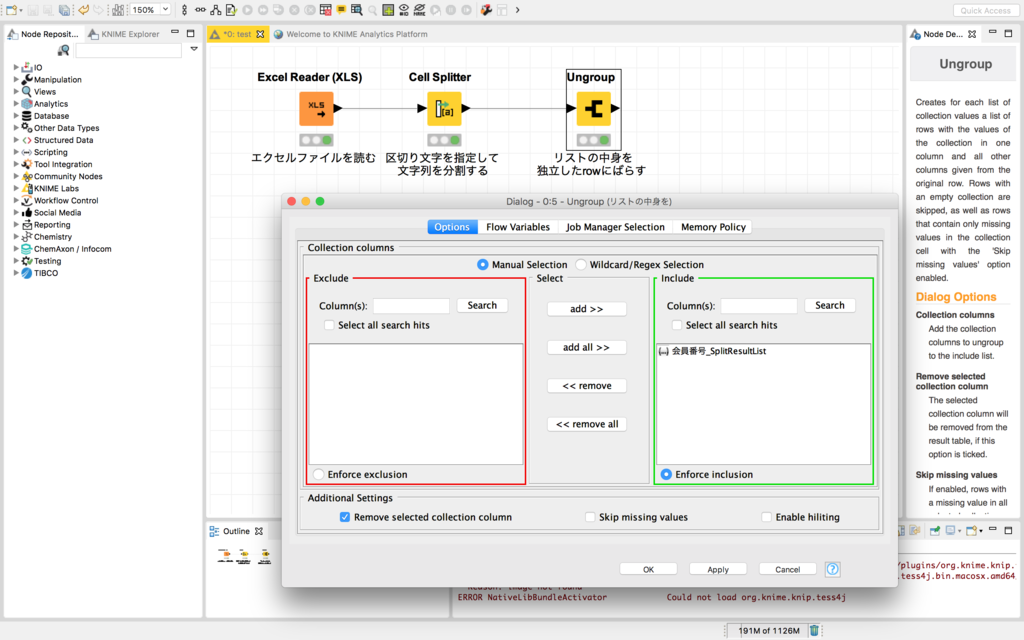Open the zoom level 150% dropdown
This screenshot has width=1024, height=640.
pyautogui.click(x=165, y=10)
